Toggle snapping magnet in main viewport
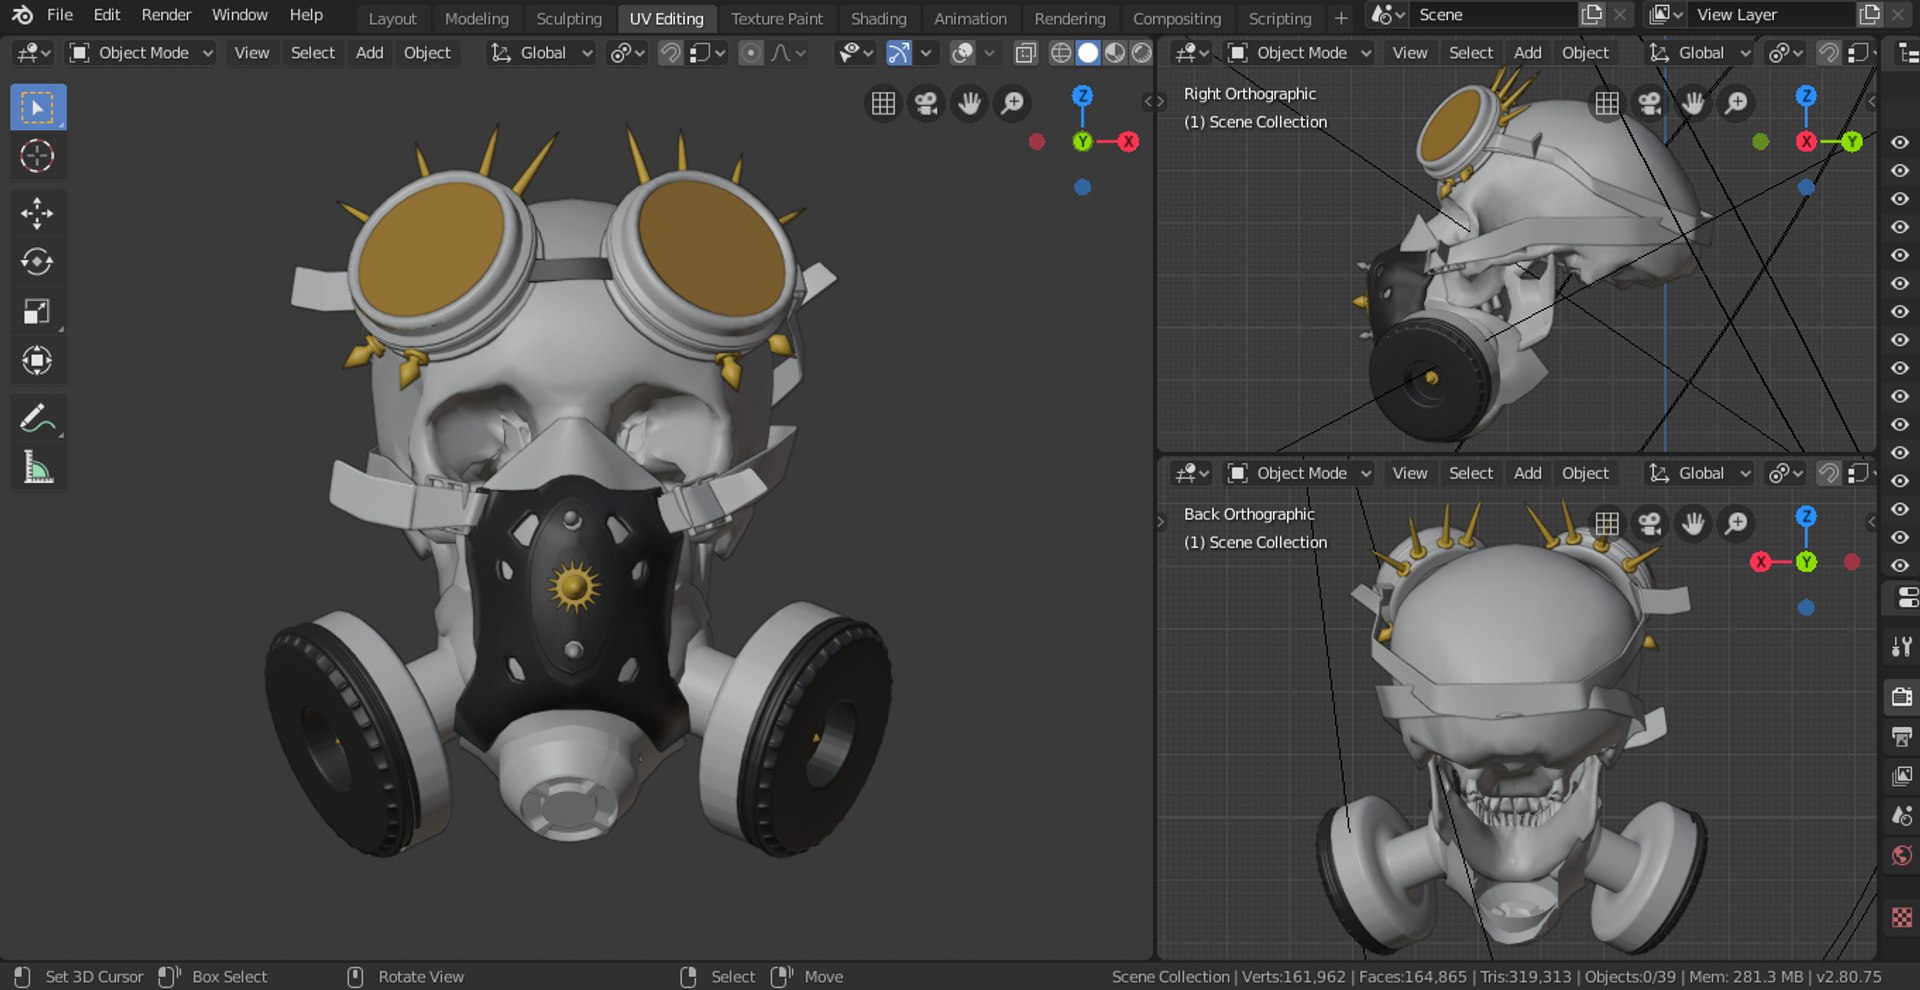This screenshot has width=1920, height=990. [x=670, y=53]
